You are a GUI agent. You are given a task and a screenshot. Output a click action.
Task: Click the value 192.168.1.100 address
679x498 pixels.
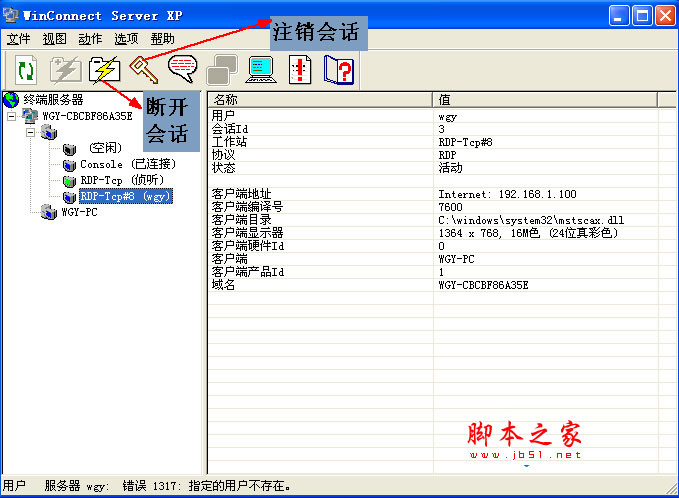pyautogui.click(x=537, y=194)
